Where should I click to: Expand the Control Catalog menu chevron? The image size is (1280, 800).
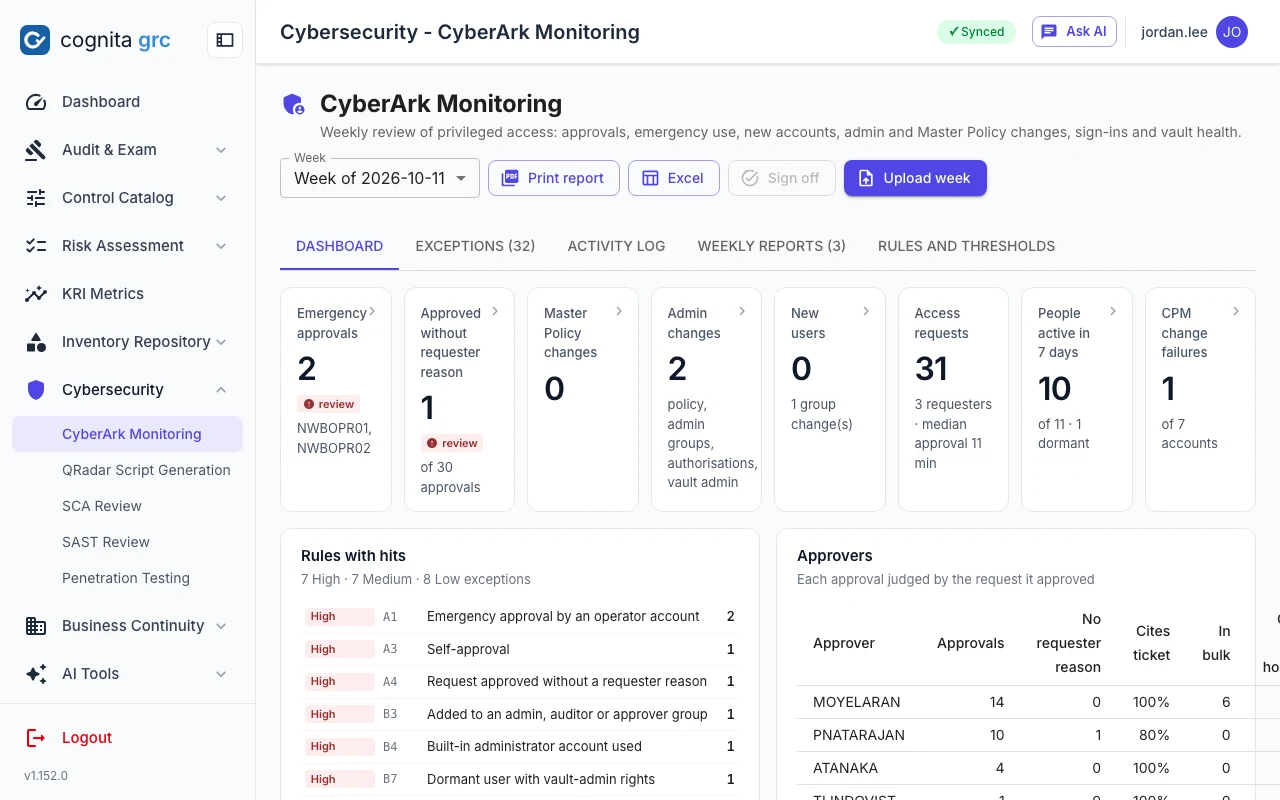click(221, 198)
